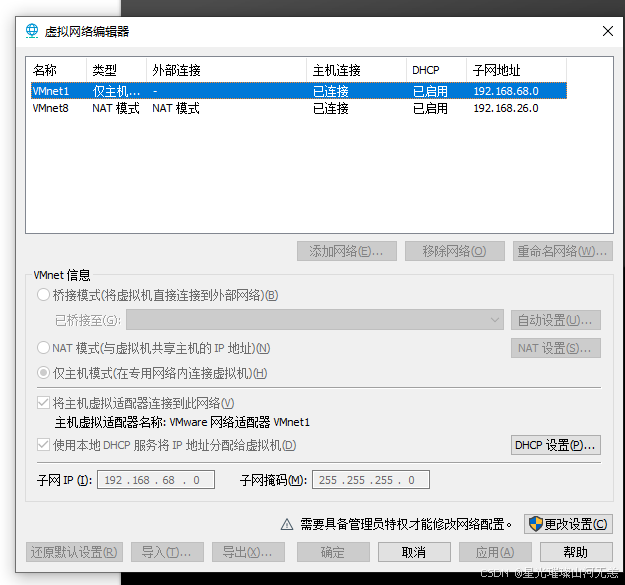Click 仅主机 type cell of VMnet1
The width and height of the screenshot is (625, 585).
pyautogui.click(x=116, y=91)
